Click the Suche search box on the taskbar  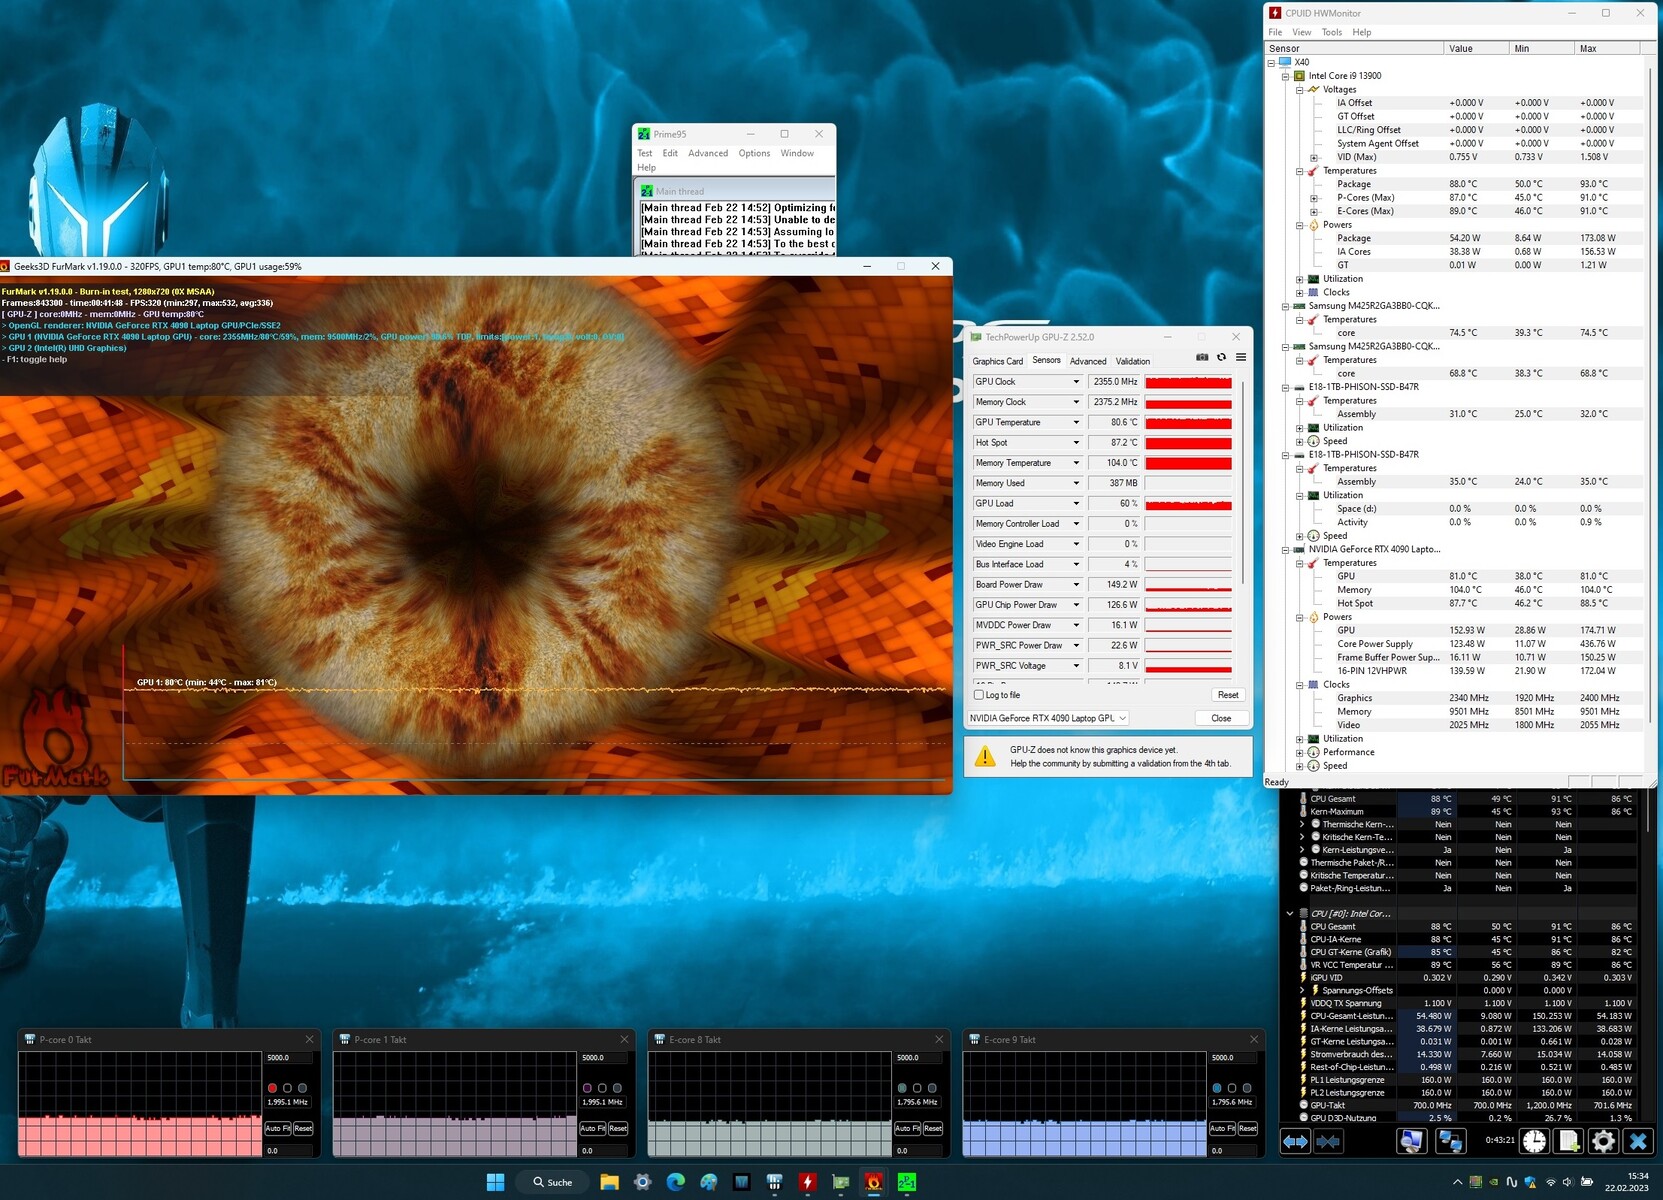tap(551, 1182)
